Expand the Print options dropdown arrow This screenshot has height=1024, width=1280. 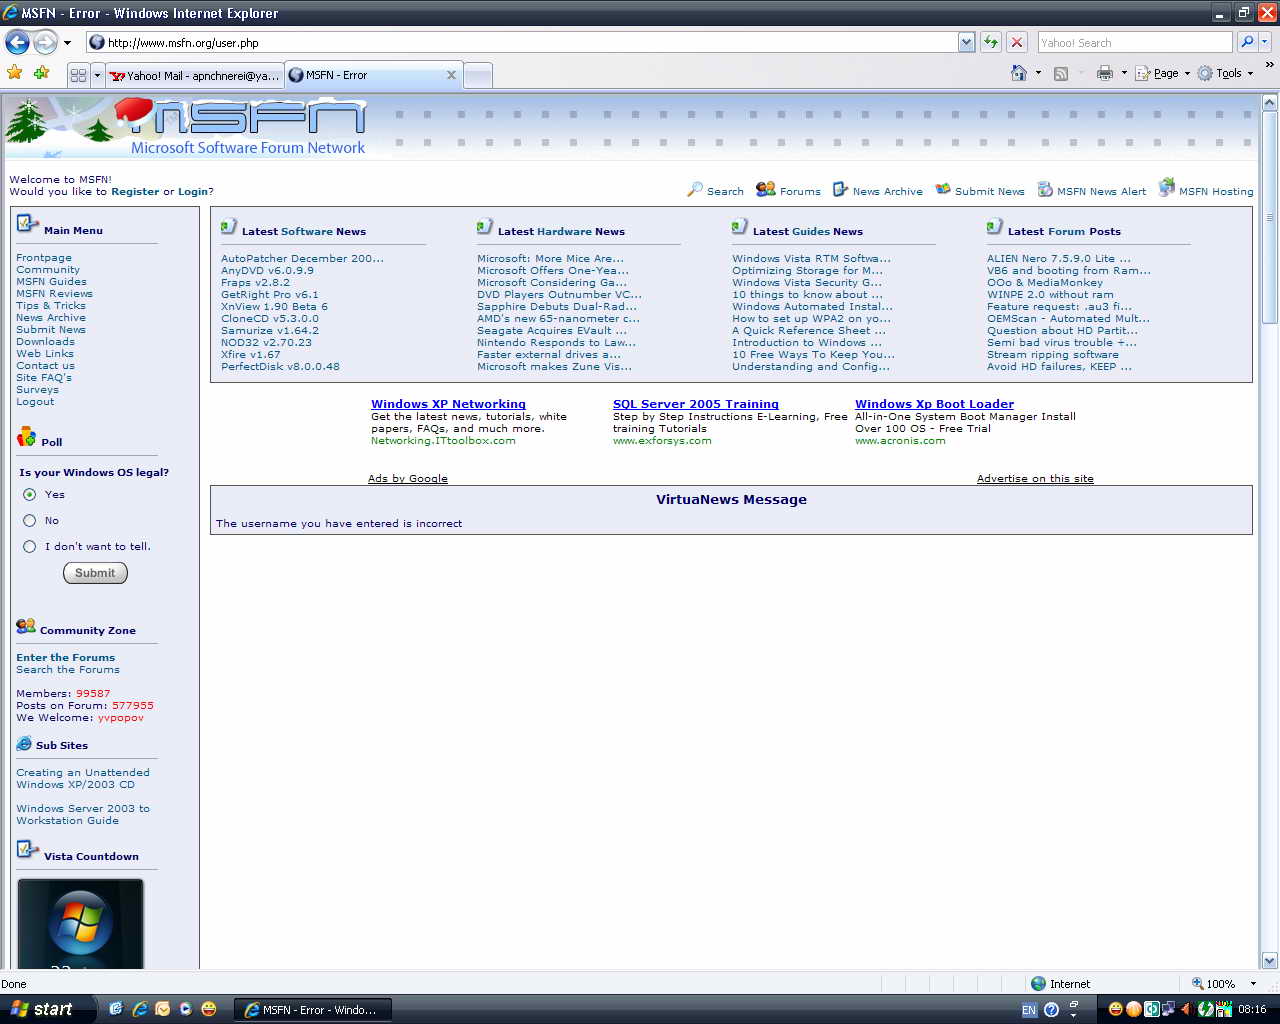tap(1124, 73)
